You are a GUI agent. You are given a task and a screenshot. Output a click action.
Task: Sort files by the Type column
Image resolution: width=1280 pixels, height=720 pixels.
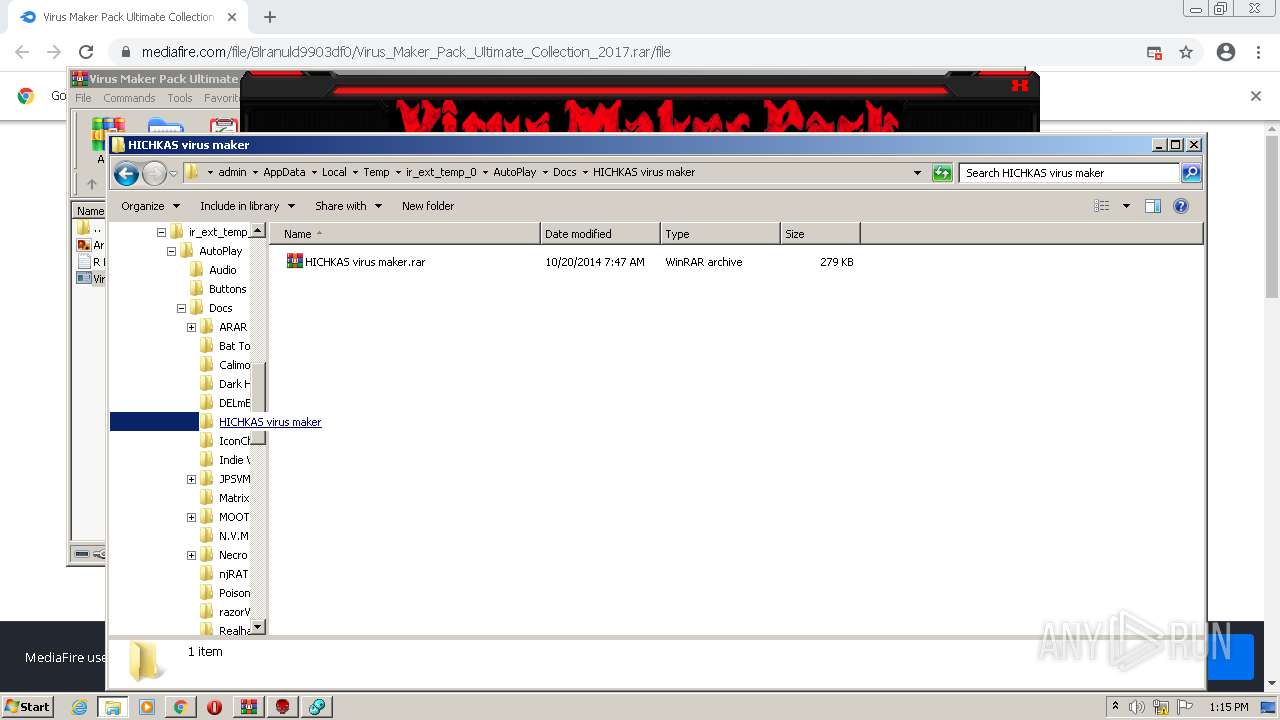(720, 234)
